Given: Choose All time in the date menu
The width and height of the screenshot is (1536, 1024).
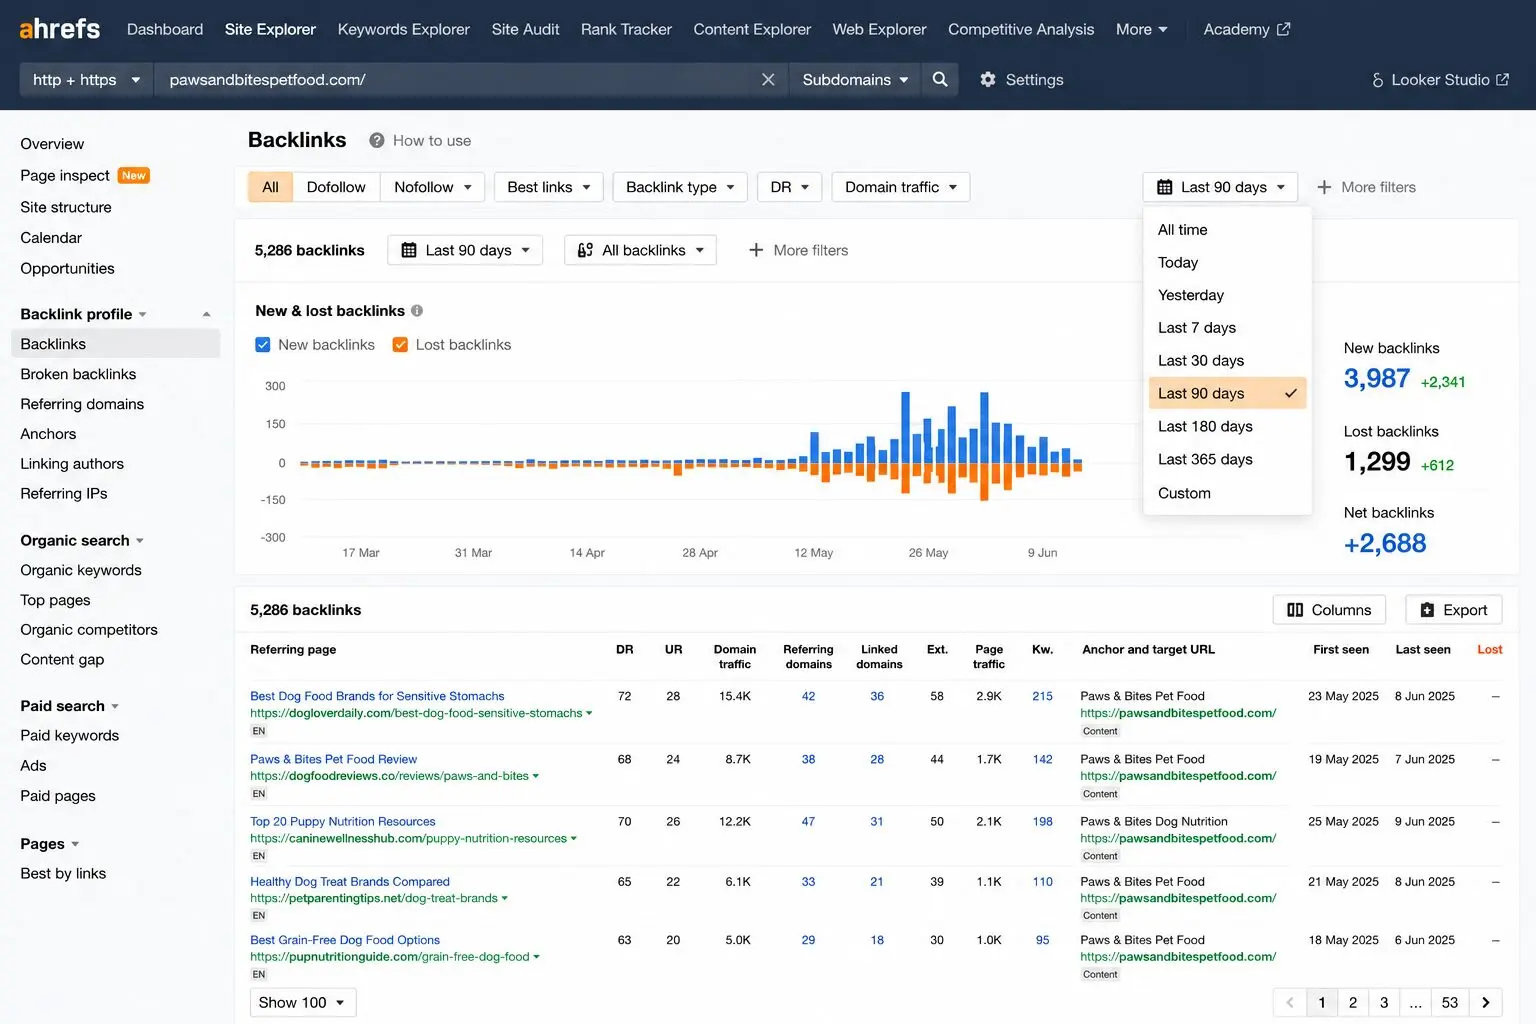Looking at the screenshot, I should pyautogui.click(x=1227, y=230).
